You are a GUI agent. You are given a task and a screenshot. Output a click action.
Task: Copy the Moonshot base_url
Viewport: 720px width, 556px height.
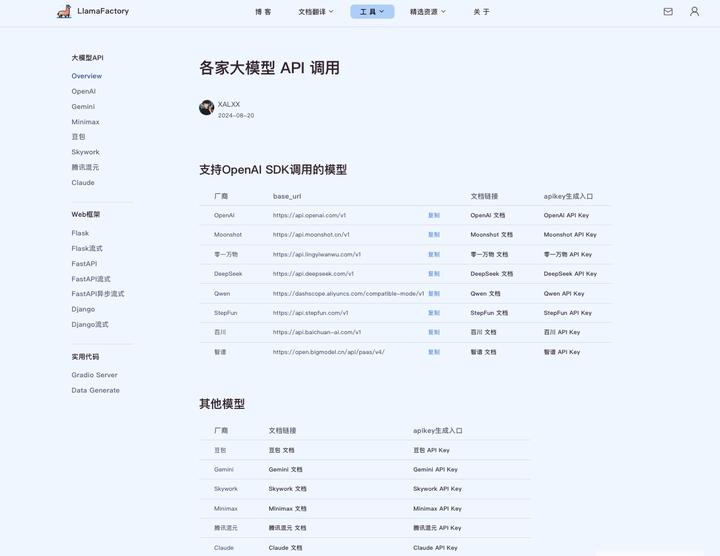(x=434, y=235)
